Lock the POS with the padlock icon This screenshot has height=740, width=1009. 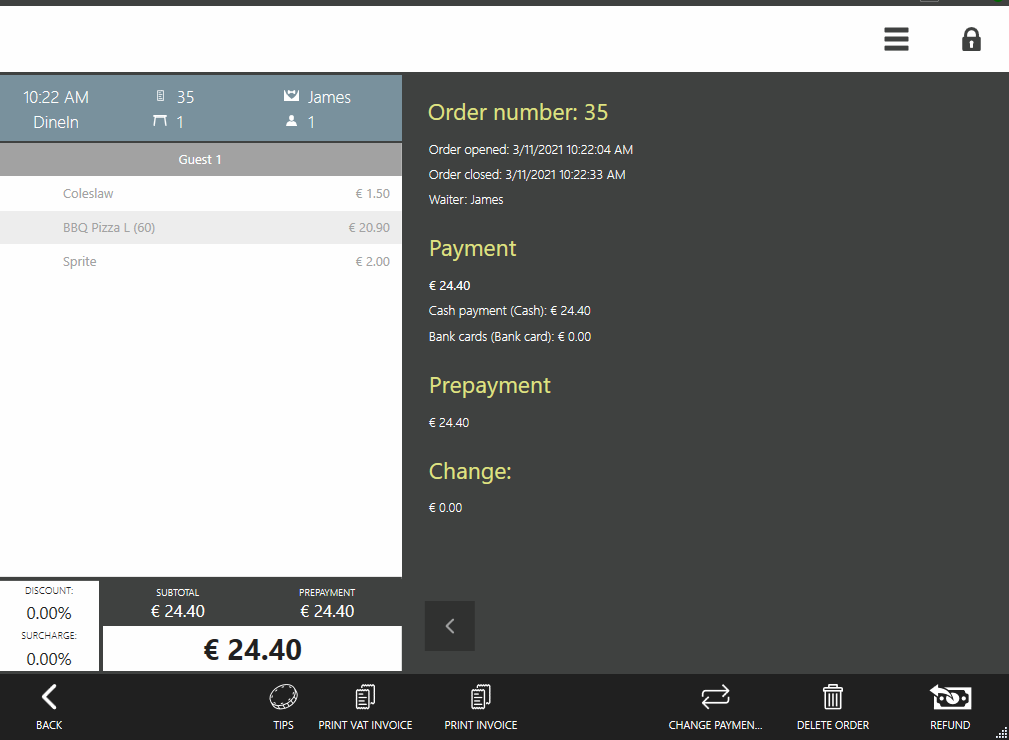click(x=970, y=39)
